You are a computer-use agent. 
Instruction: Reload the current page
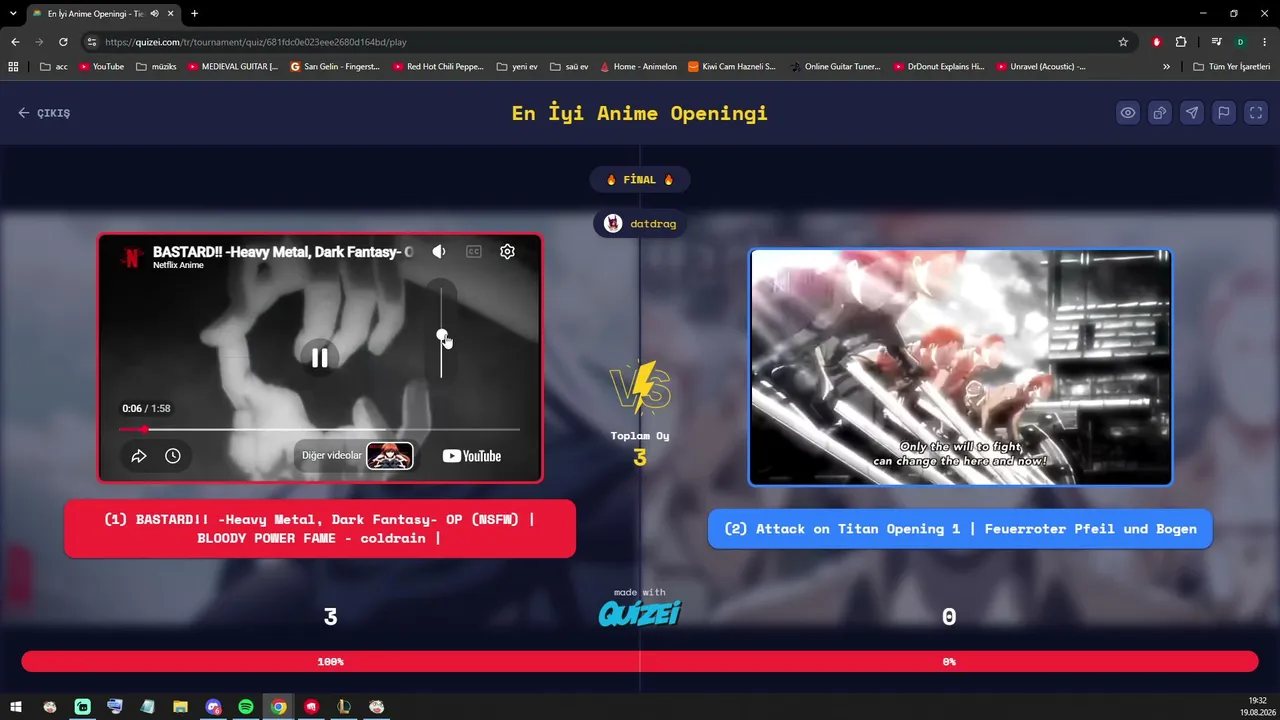coord(63,42)
